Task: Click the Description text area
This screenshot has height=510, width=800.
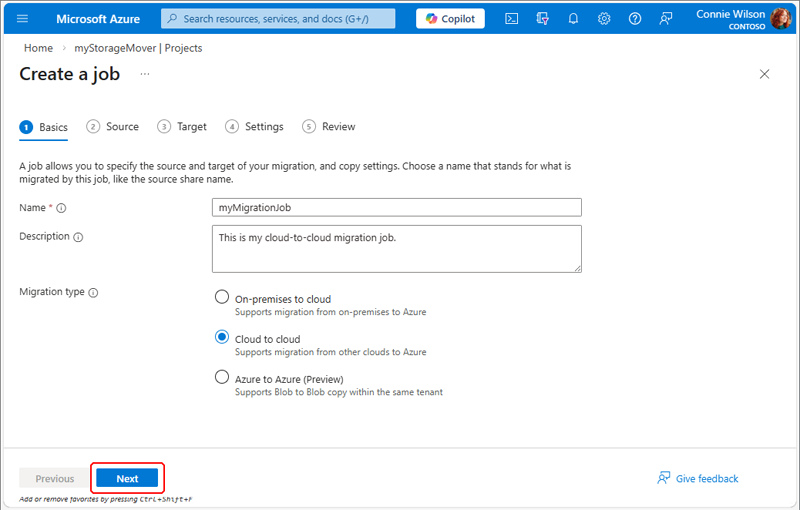Action: [397, 249]
